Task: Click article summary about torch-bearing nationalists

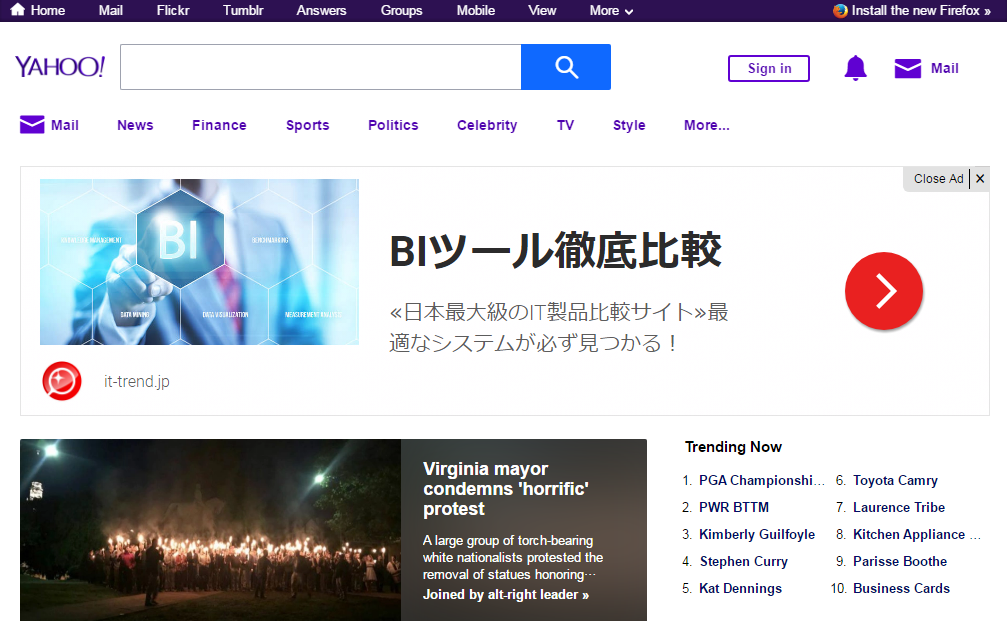Action: click(512, 557)
